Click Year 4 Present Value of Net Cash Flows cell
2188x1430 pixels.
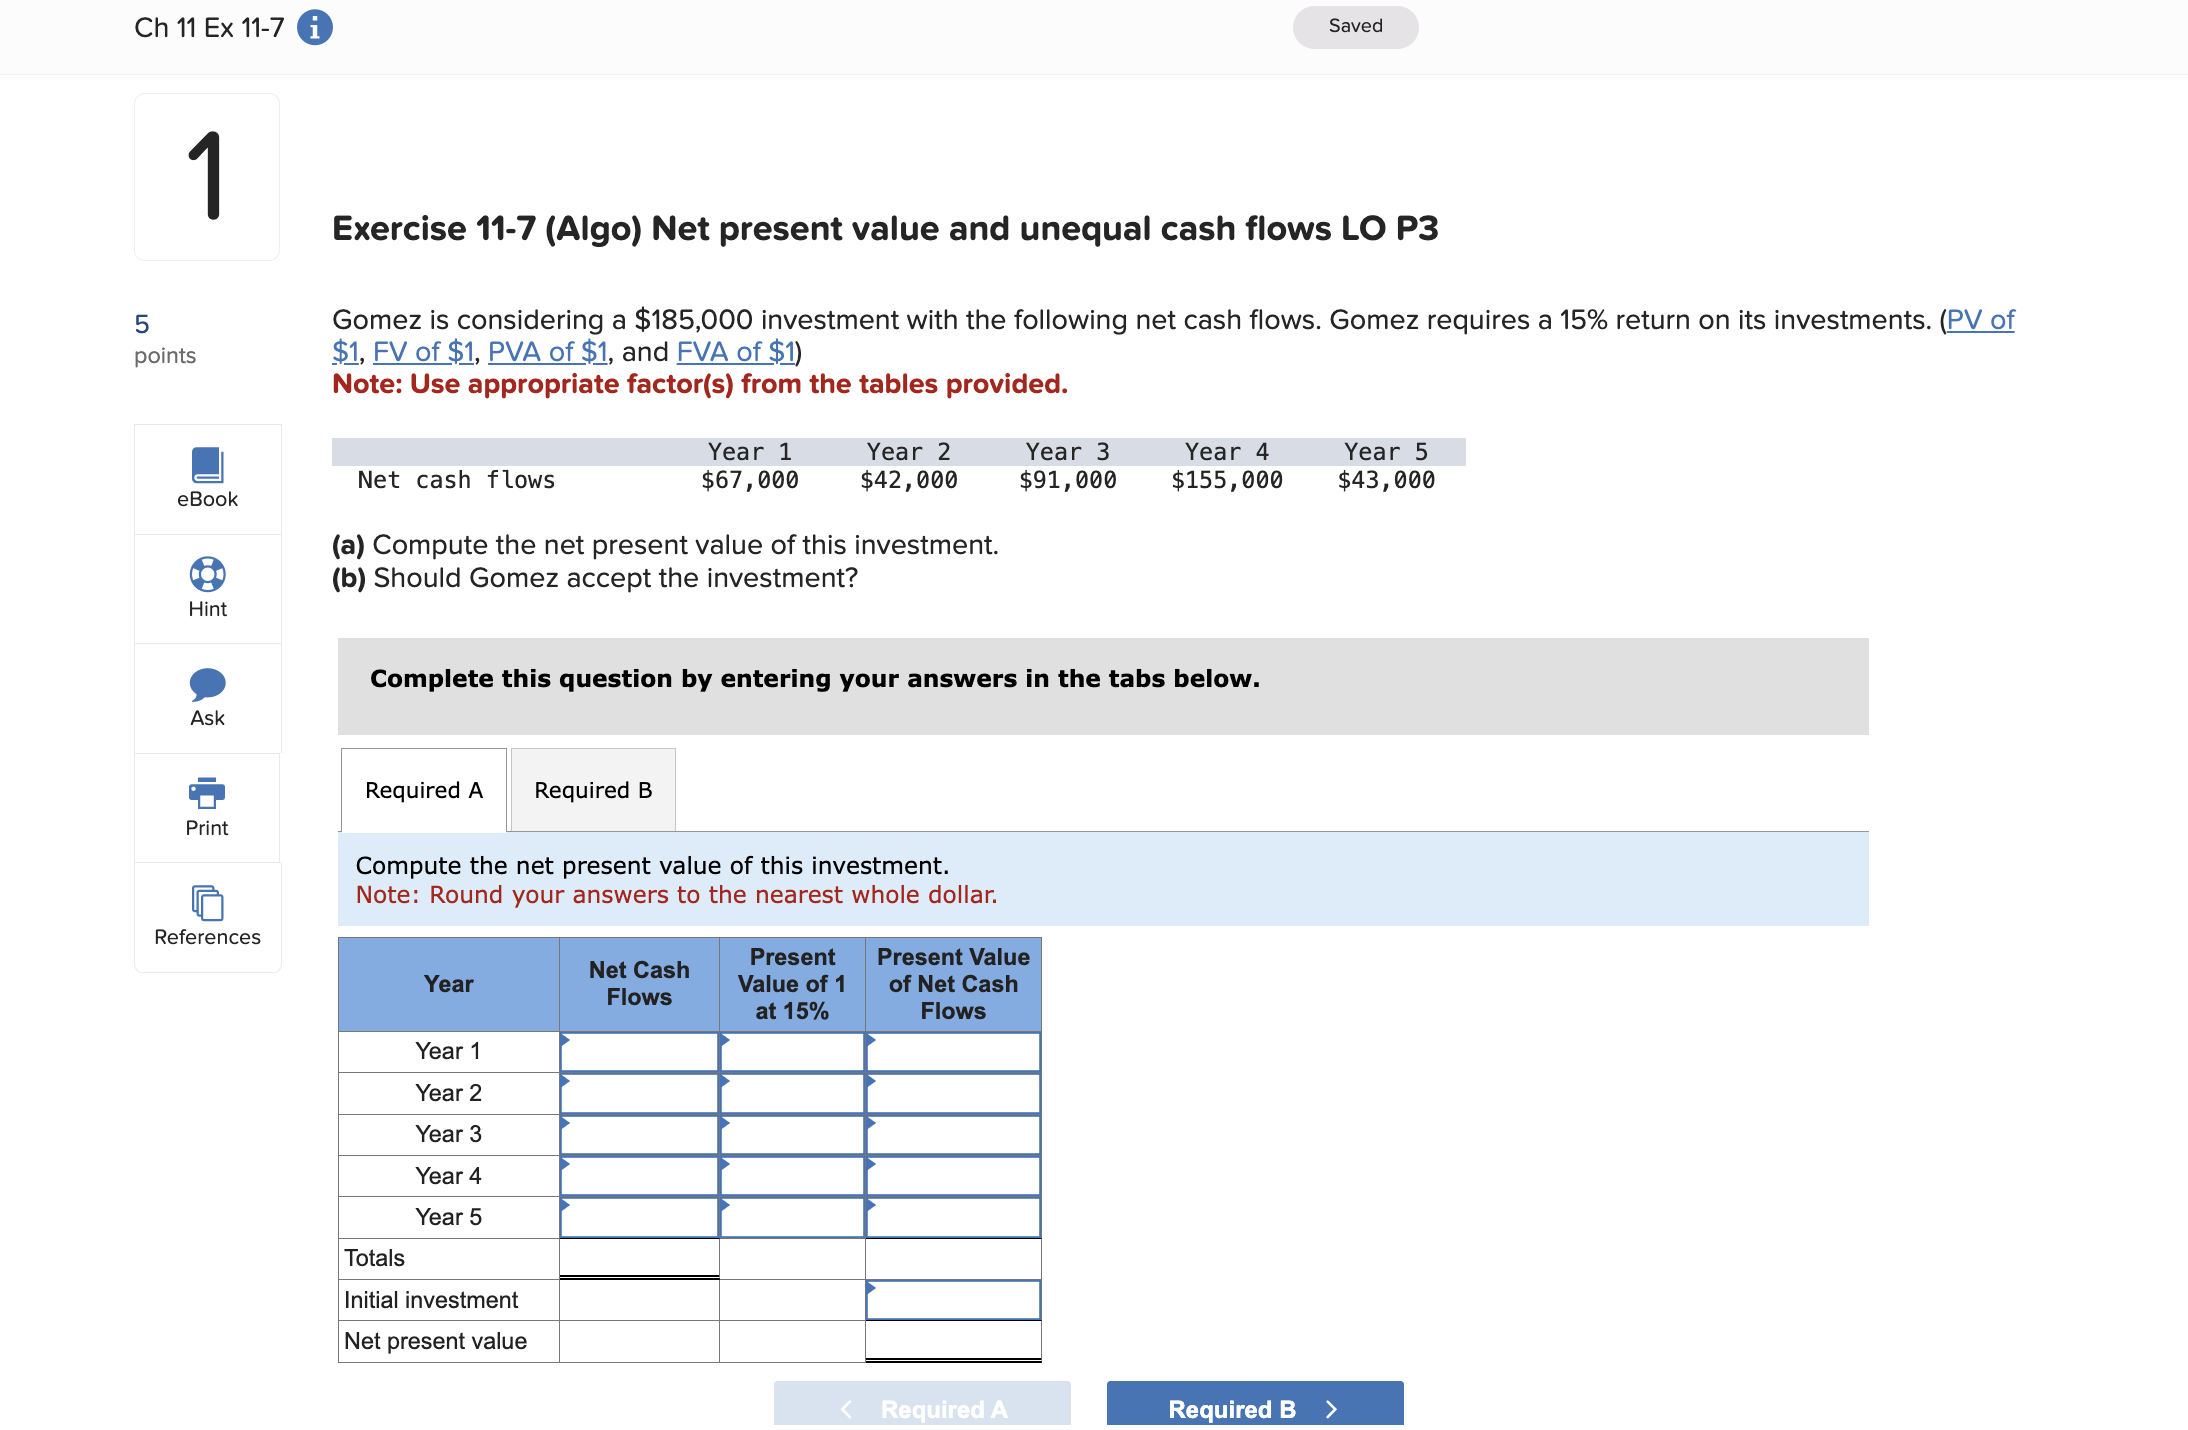[953, 1176]
